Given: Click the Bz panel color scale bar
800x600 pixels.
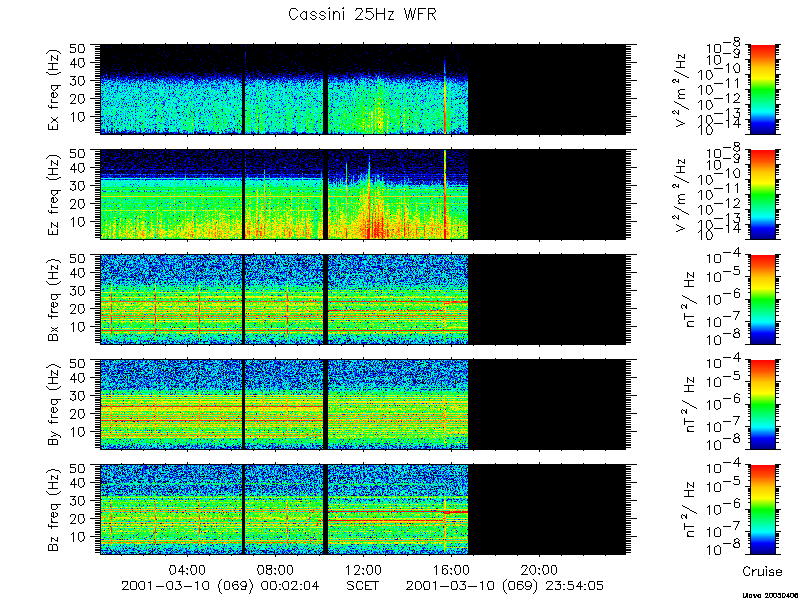Looking at the screenshot, I should (x=763, y=510).
